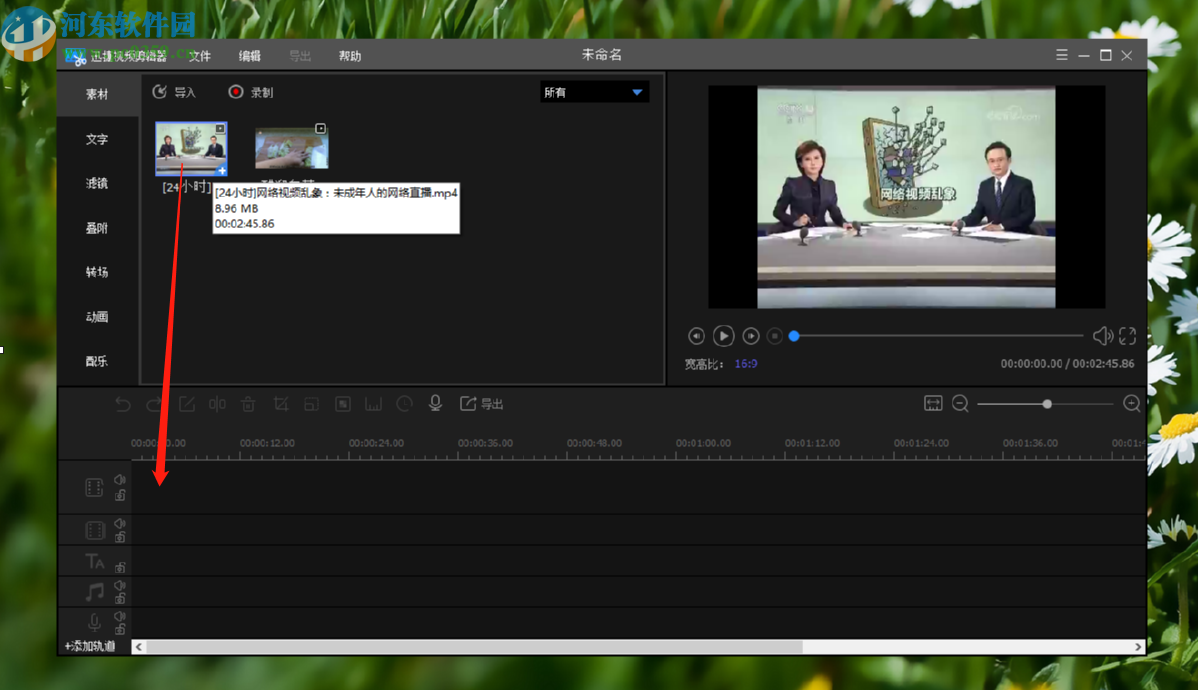The height and width of the screenshot is (690, 1198).
Task: Click the fit-timeline-to-window icon
Action: pyautogui.click(x=933, y=403)
